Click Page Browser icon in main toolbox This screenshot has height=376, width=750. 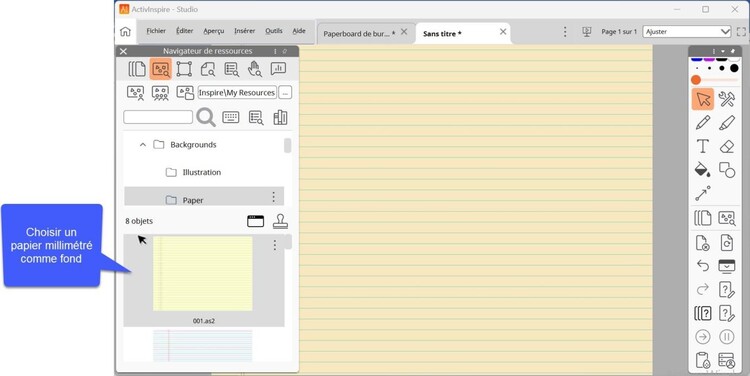tap(702, 218)
